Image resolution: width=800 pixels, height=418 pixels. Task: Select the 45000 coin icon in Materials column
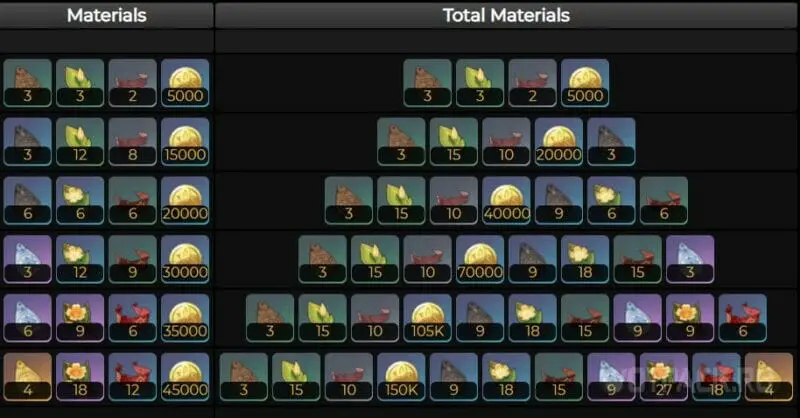[x=185, y=377]
